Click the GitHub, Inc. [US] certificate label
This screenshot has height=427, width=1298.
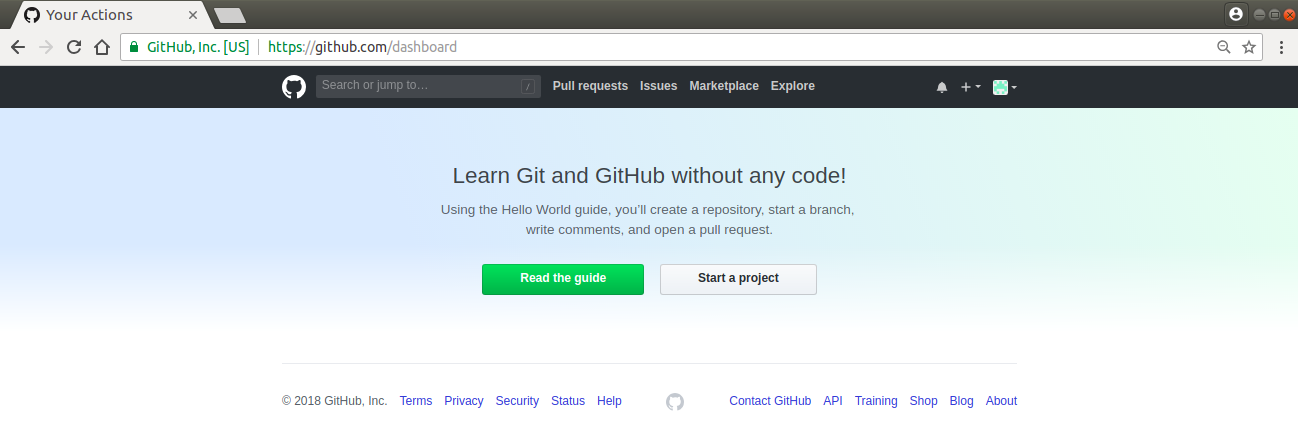(198, 47)
